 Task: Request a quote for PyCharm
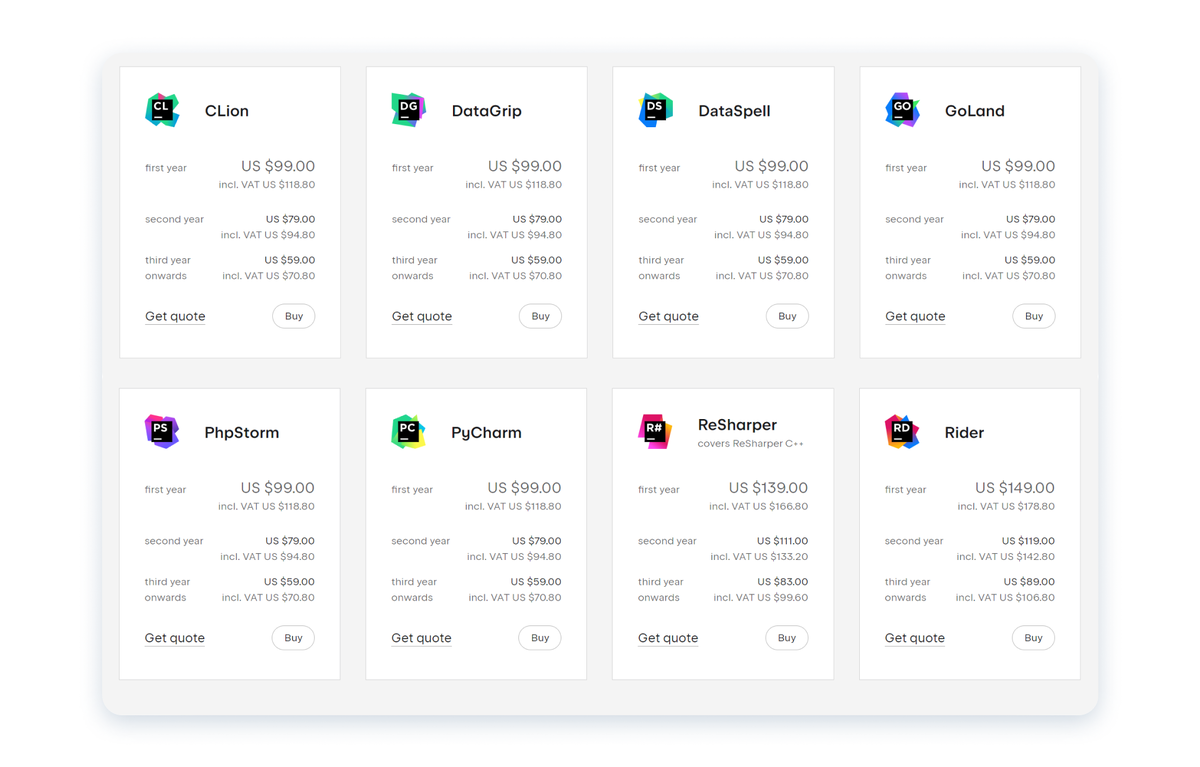[x=421, y=638]
